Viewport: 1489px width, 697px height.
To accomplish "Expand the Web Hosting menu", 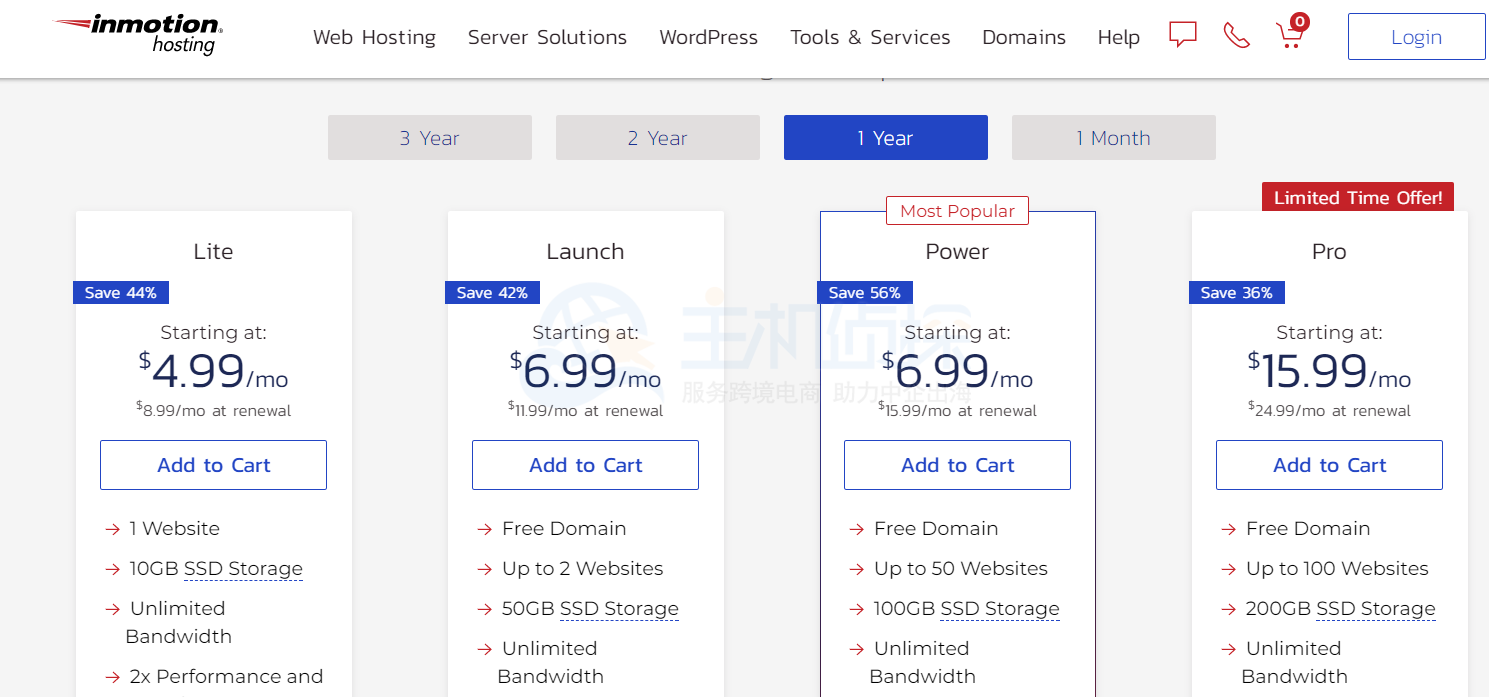I will point(374,37).
